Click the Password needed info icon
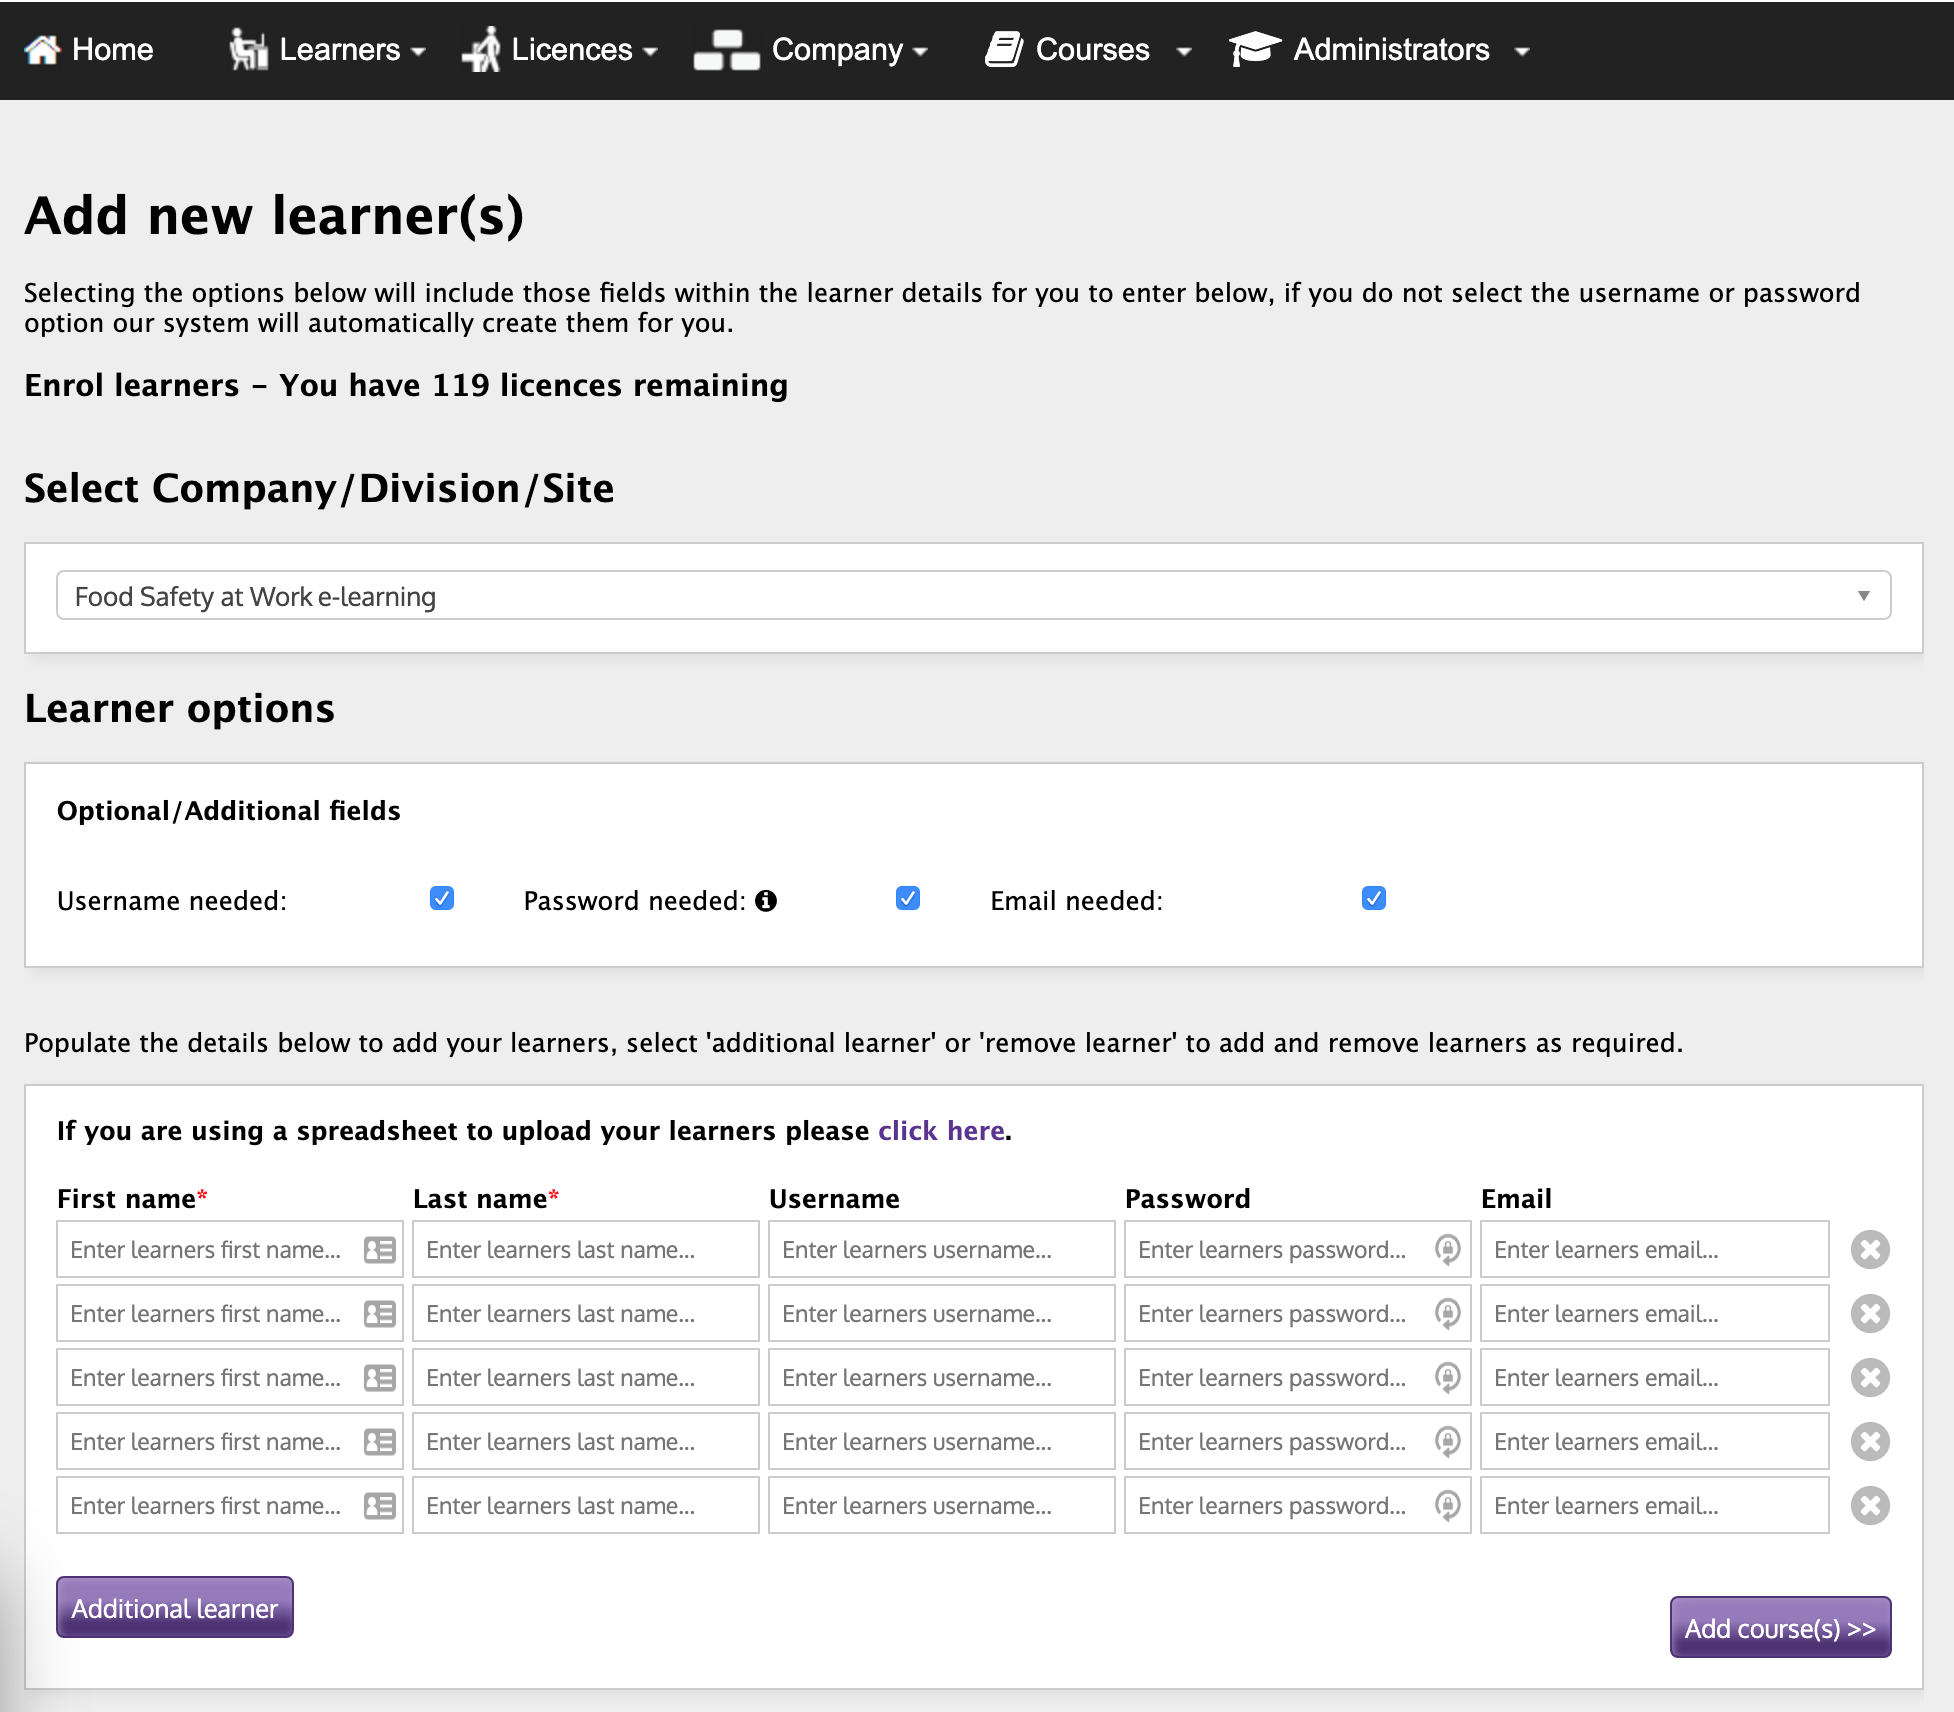The width and height of the screenshot is (1954, 1712). click(x=766, y=901)
